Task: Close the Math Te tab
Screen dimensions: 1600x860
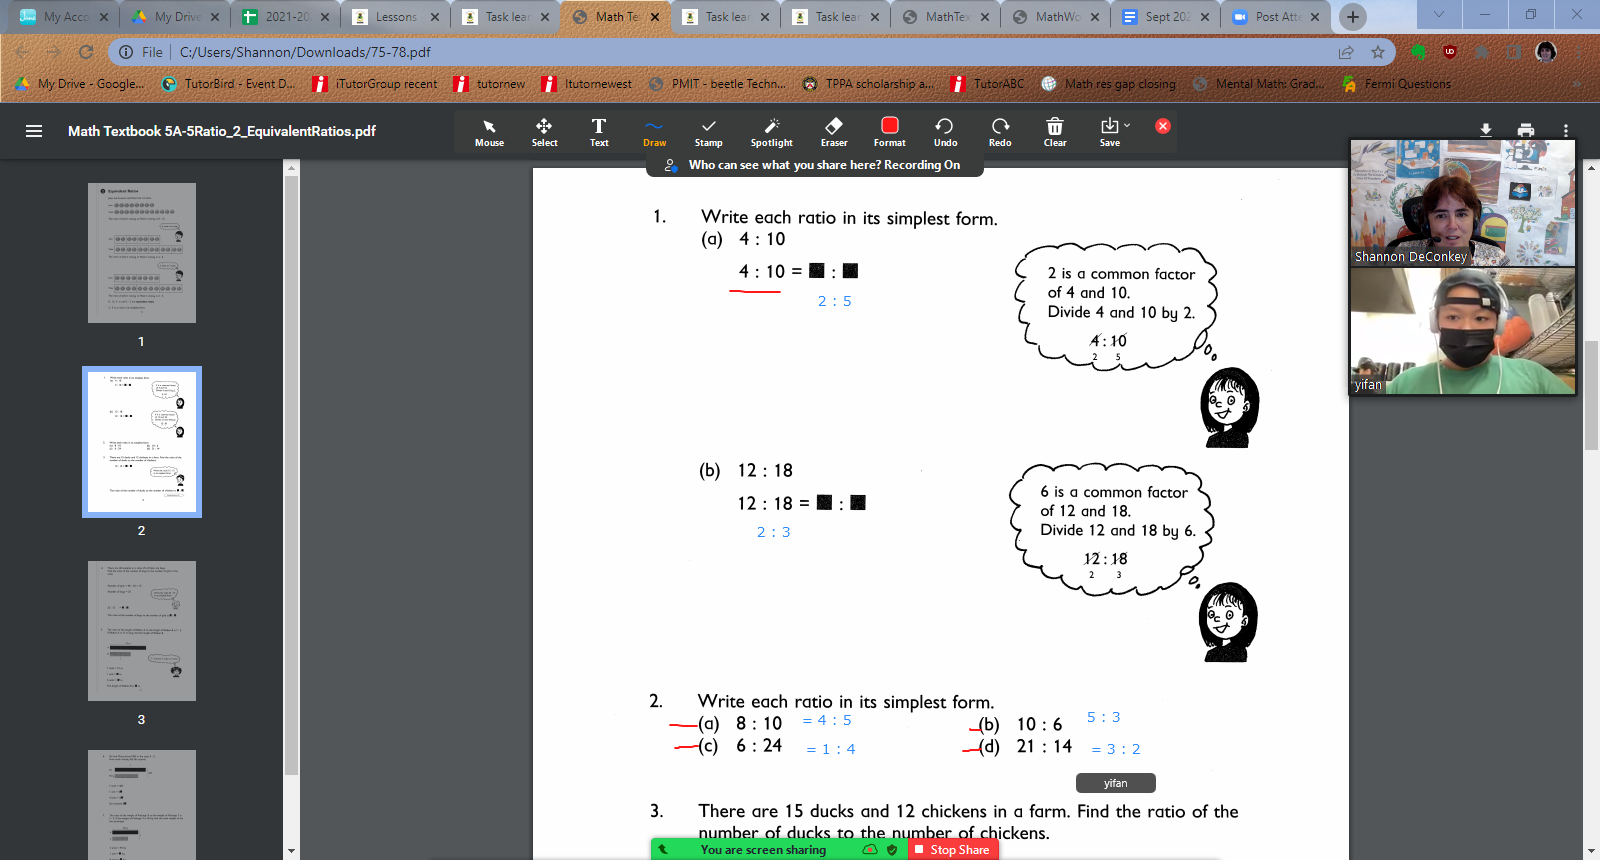Action: [655, 17]
